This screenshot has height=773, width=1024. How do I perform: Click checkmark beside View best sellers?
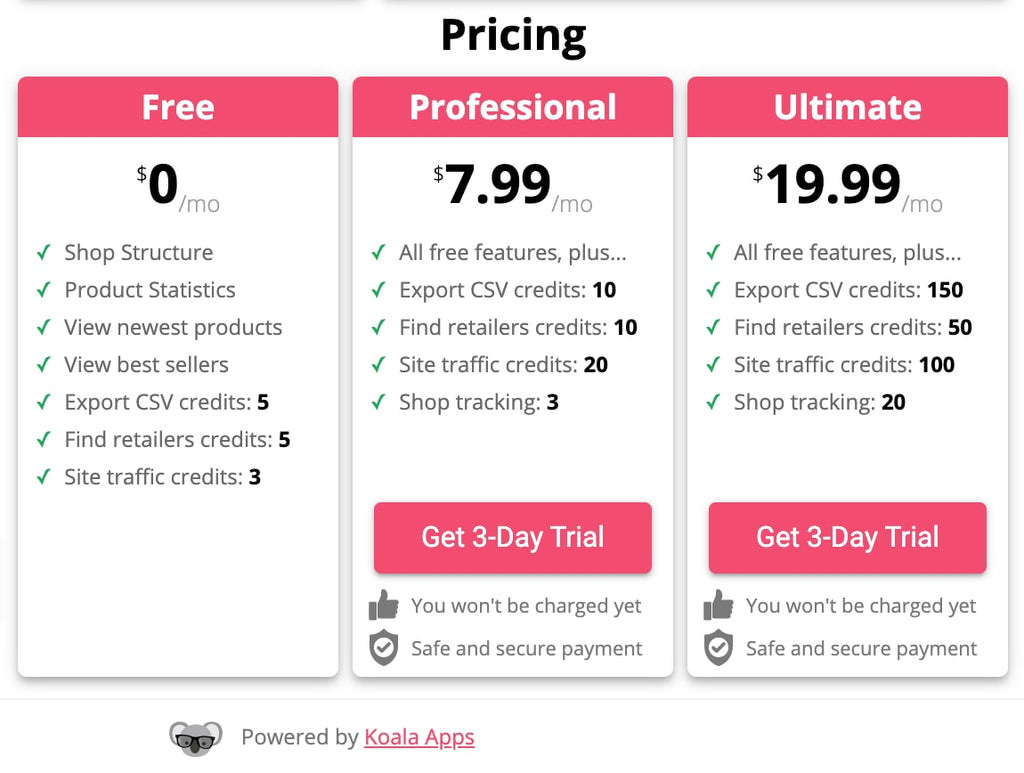point(44,364)
